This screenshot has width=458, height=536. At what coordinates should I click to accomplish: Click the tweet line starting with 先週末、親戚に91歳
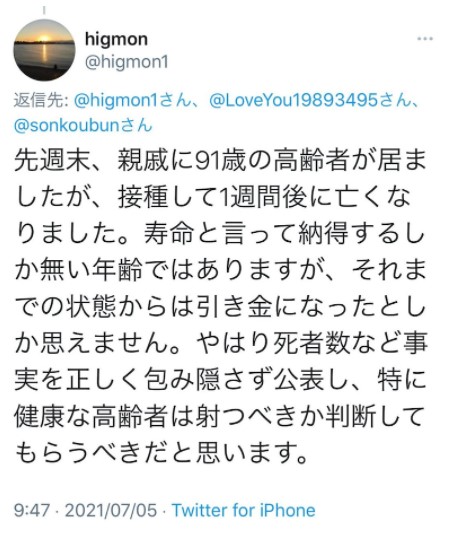pos(220,160)
